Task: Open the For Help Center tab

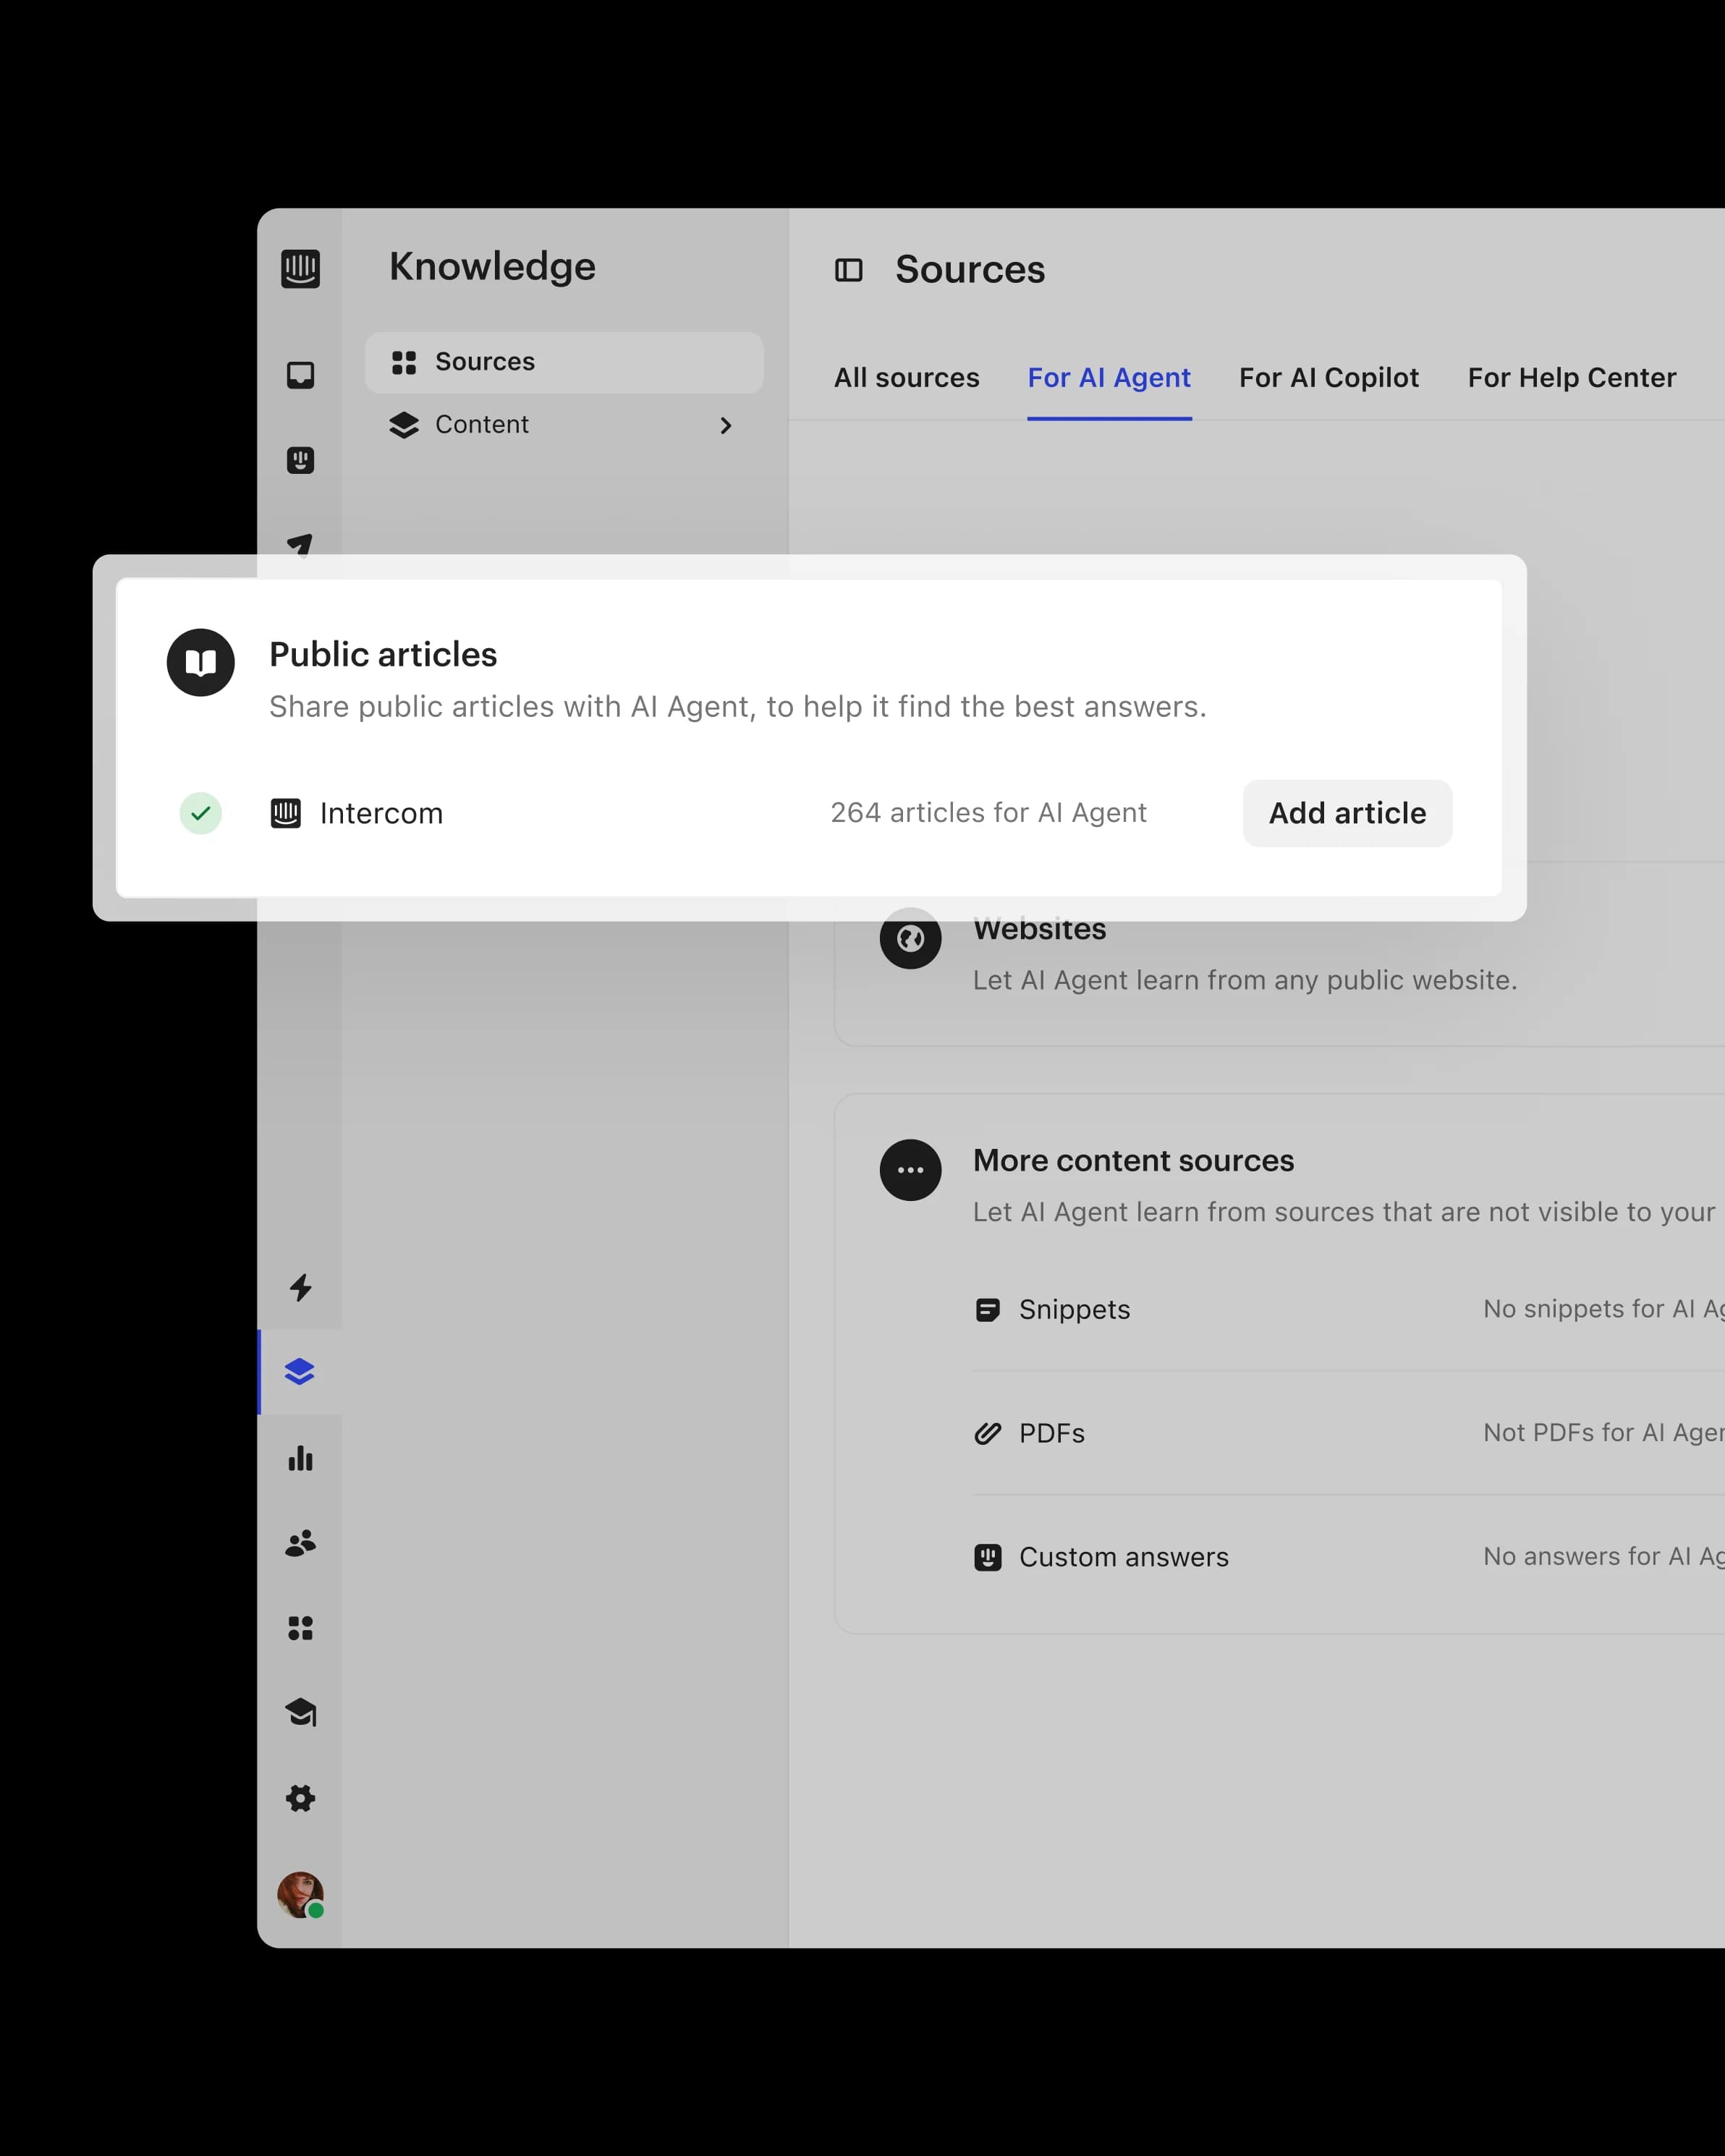Action: coord(1571,378)
